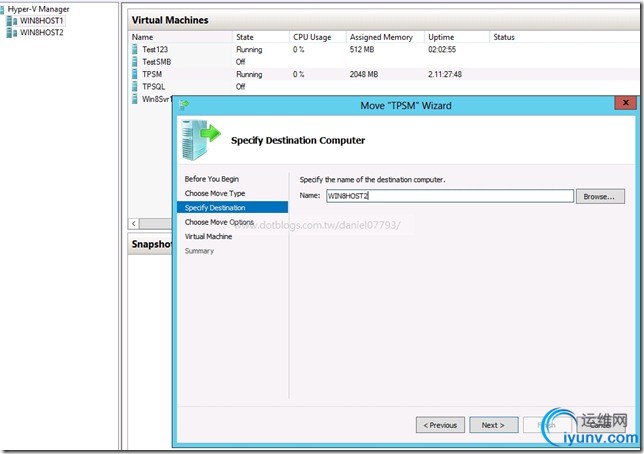Click the 2048 MB memory value

click(364, 74)
